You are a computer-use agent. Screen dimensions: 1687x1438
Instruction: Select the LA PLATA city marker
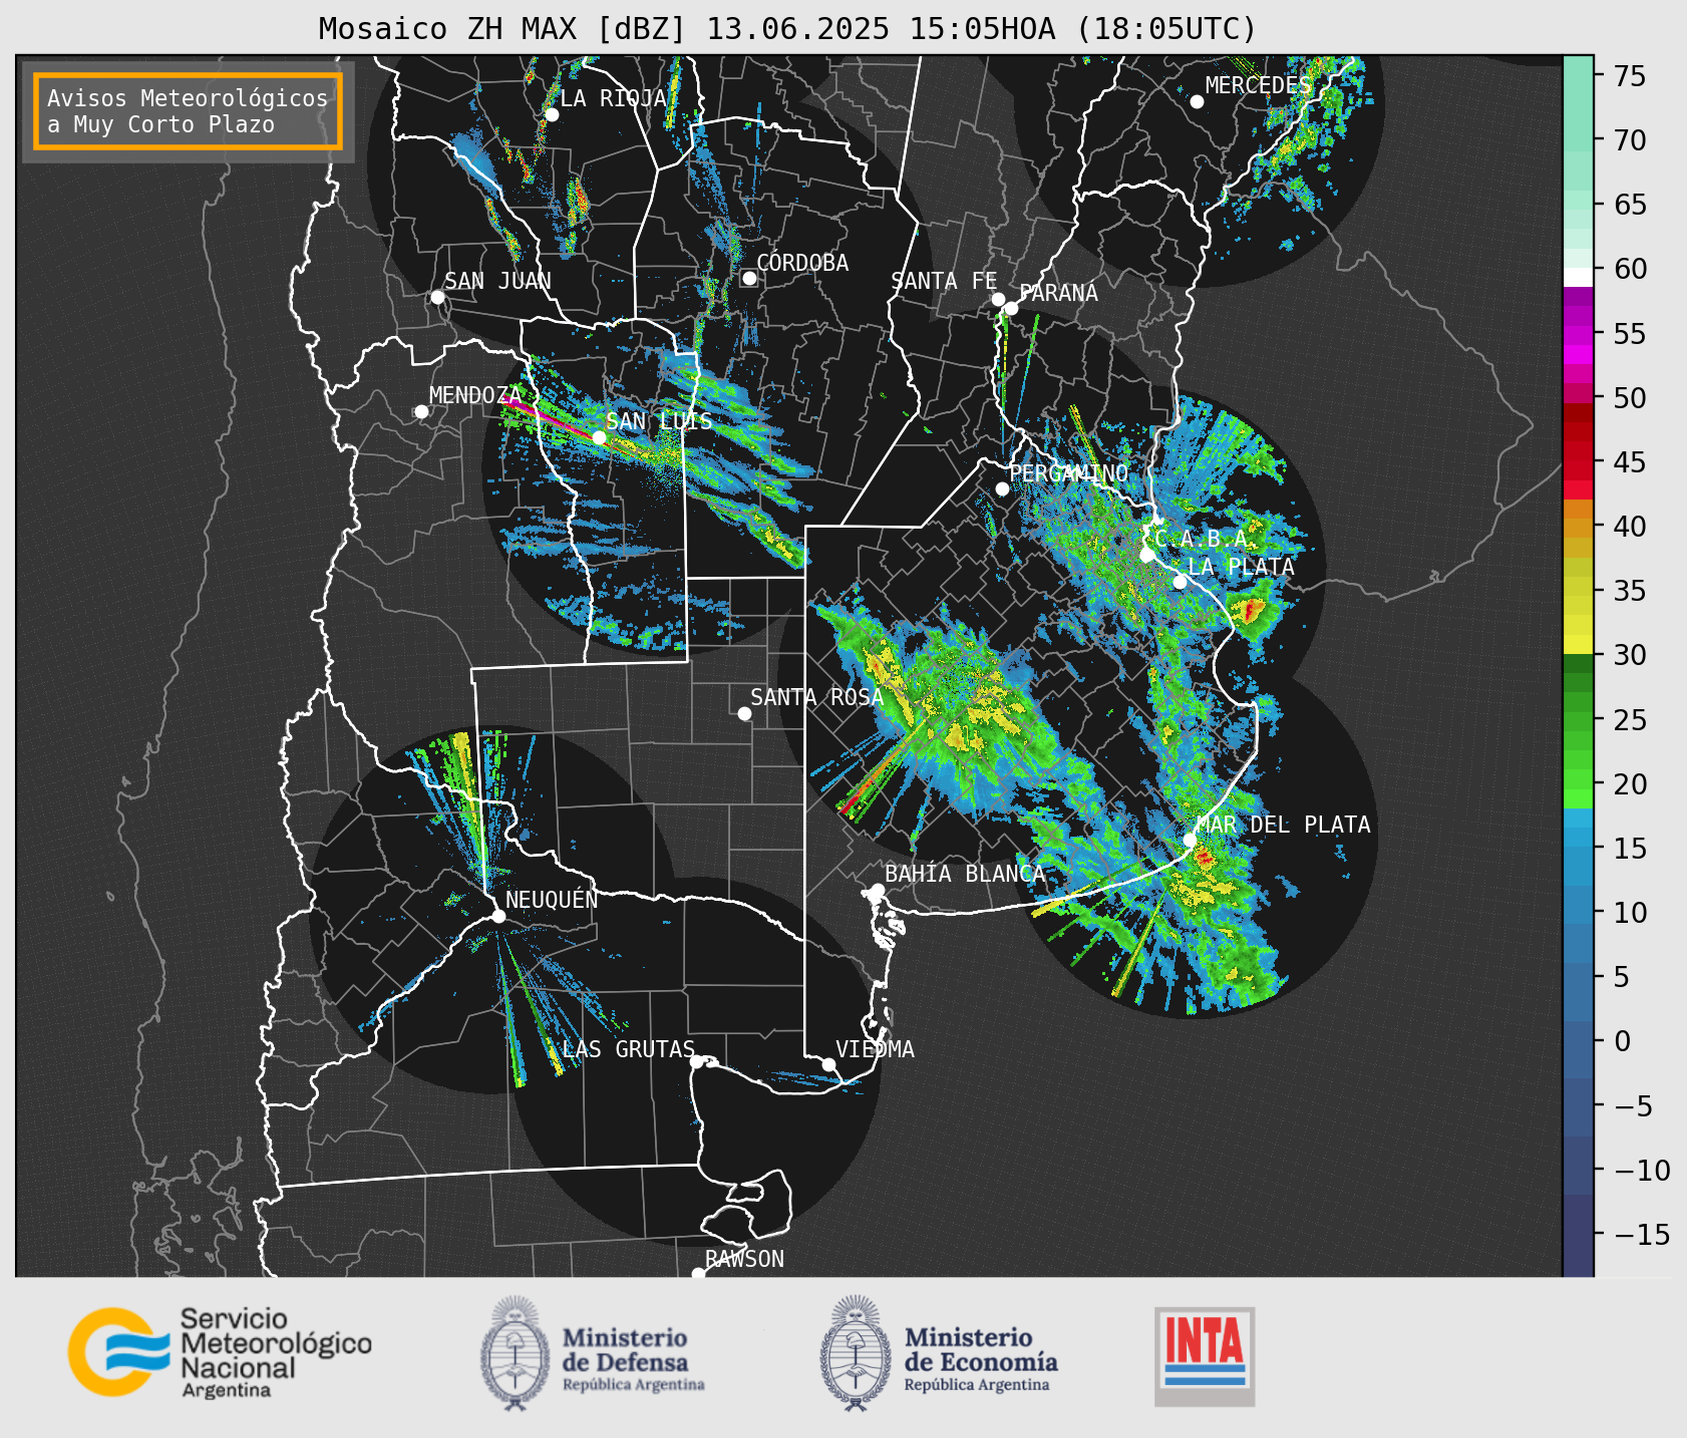click(x=1180, y=582)
